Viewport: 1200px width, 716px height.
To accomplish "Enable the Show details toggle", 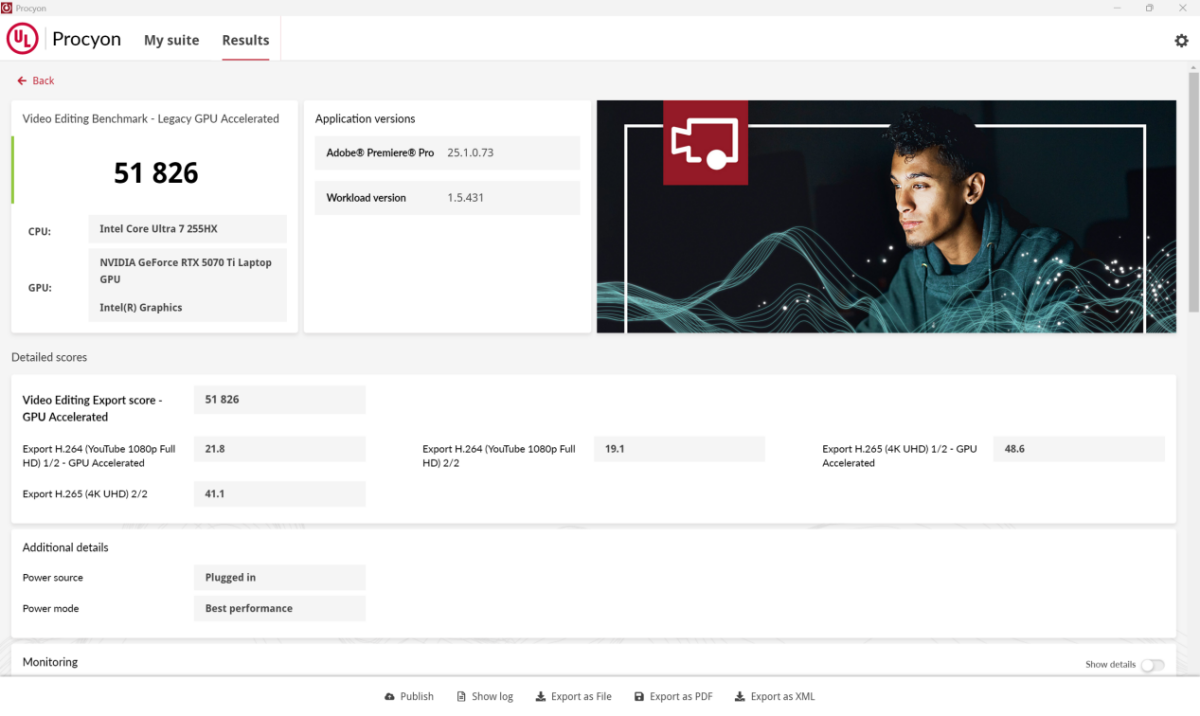I will click(1152, 665).
